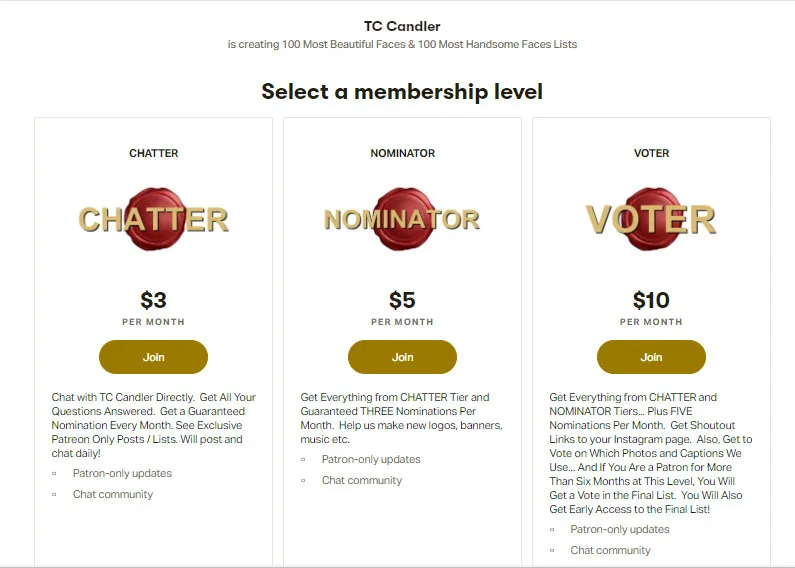795x568 pixels.
Task: Click the $10 per month price
Action: pyautogui.click(x=651, y=300)
